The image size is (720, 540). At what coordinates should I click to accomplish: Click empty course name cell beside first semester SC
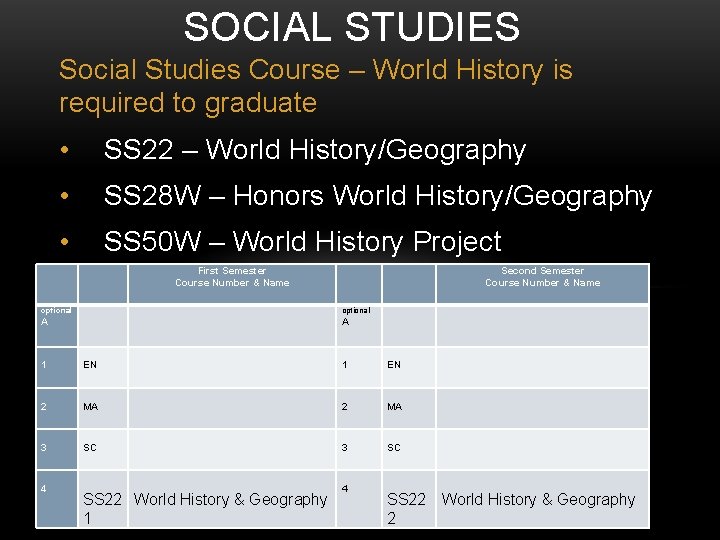(x=232, y=449)
